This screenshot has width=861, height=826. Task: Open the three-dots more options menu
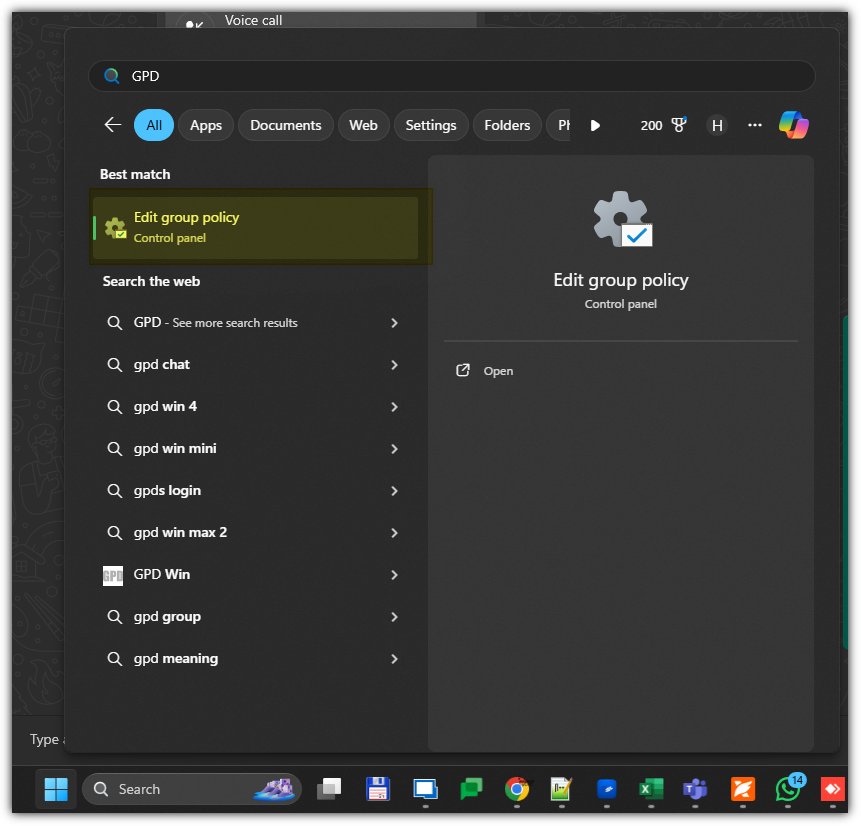click(755, 125)
